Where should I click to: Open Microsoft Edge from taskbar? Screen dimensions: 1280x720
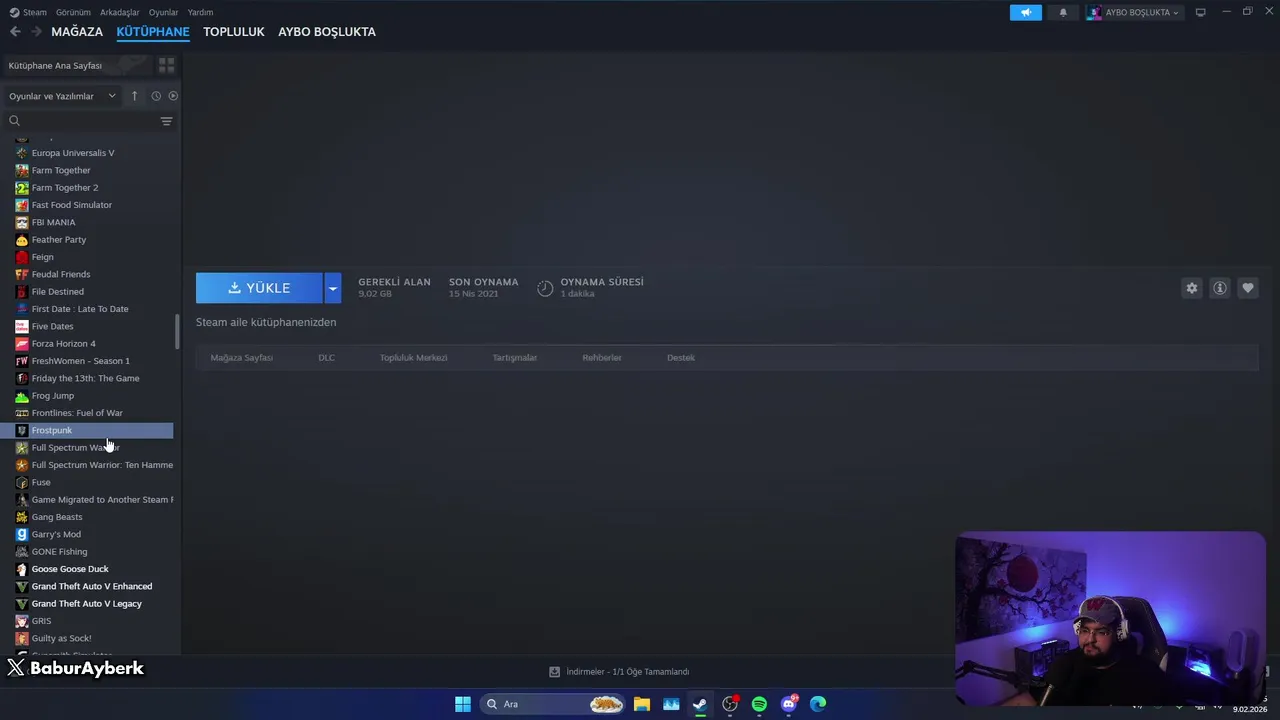click(x=818, y=704)
